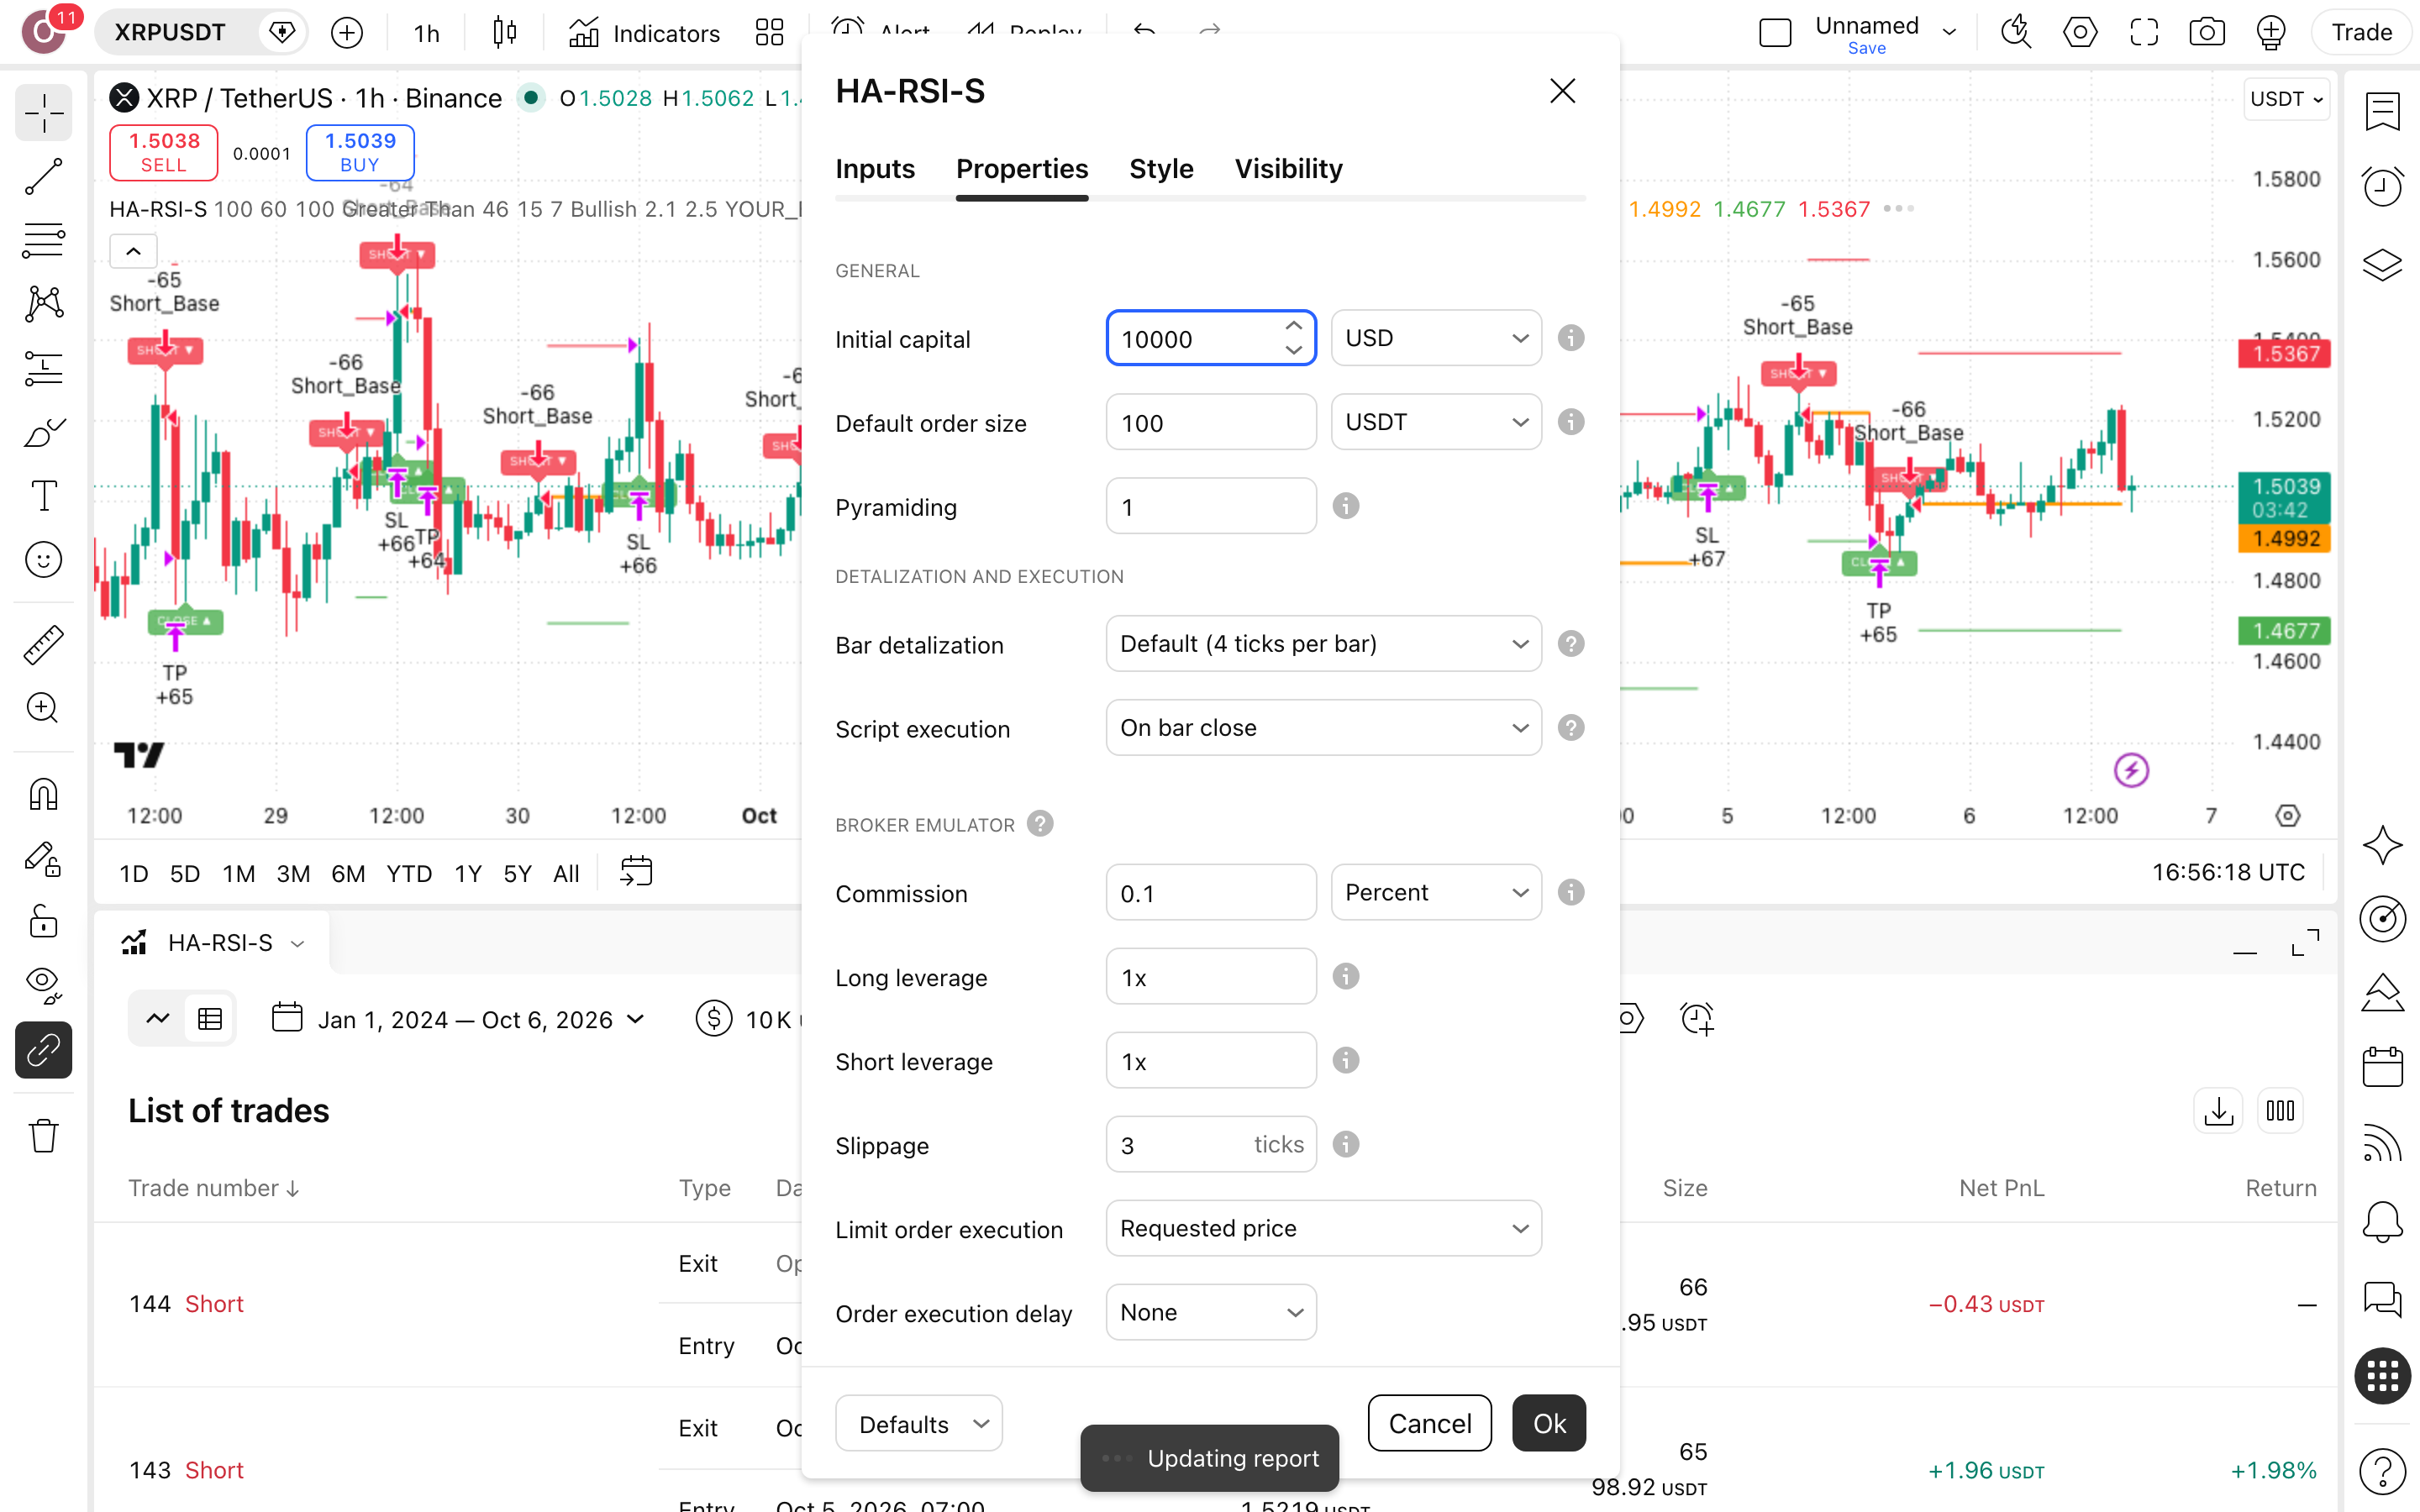This screenshot has width=2420, height=1512.
Task: Open the alerts clock panel
Action: (2382, 186)
